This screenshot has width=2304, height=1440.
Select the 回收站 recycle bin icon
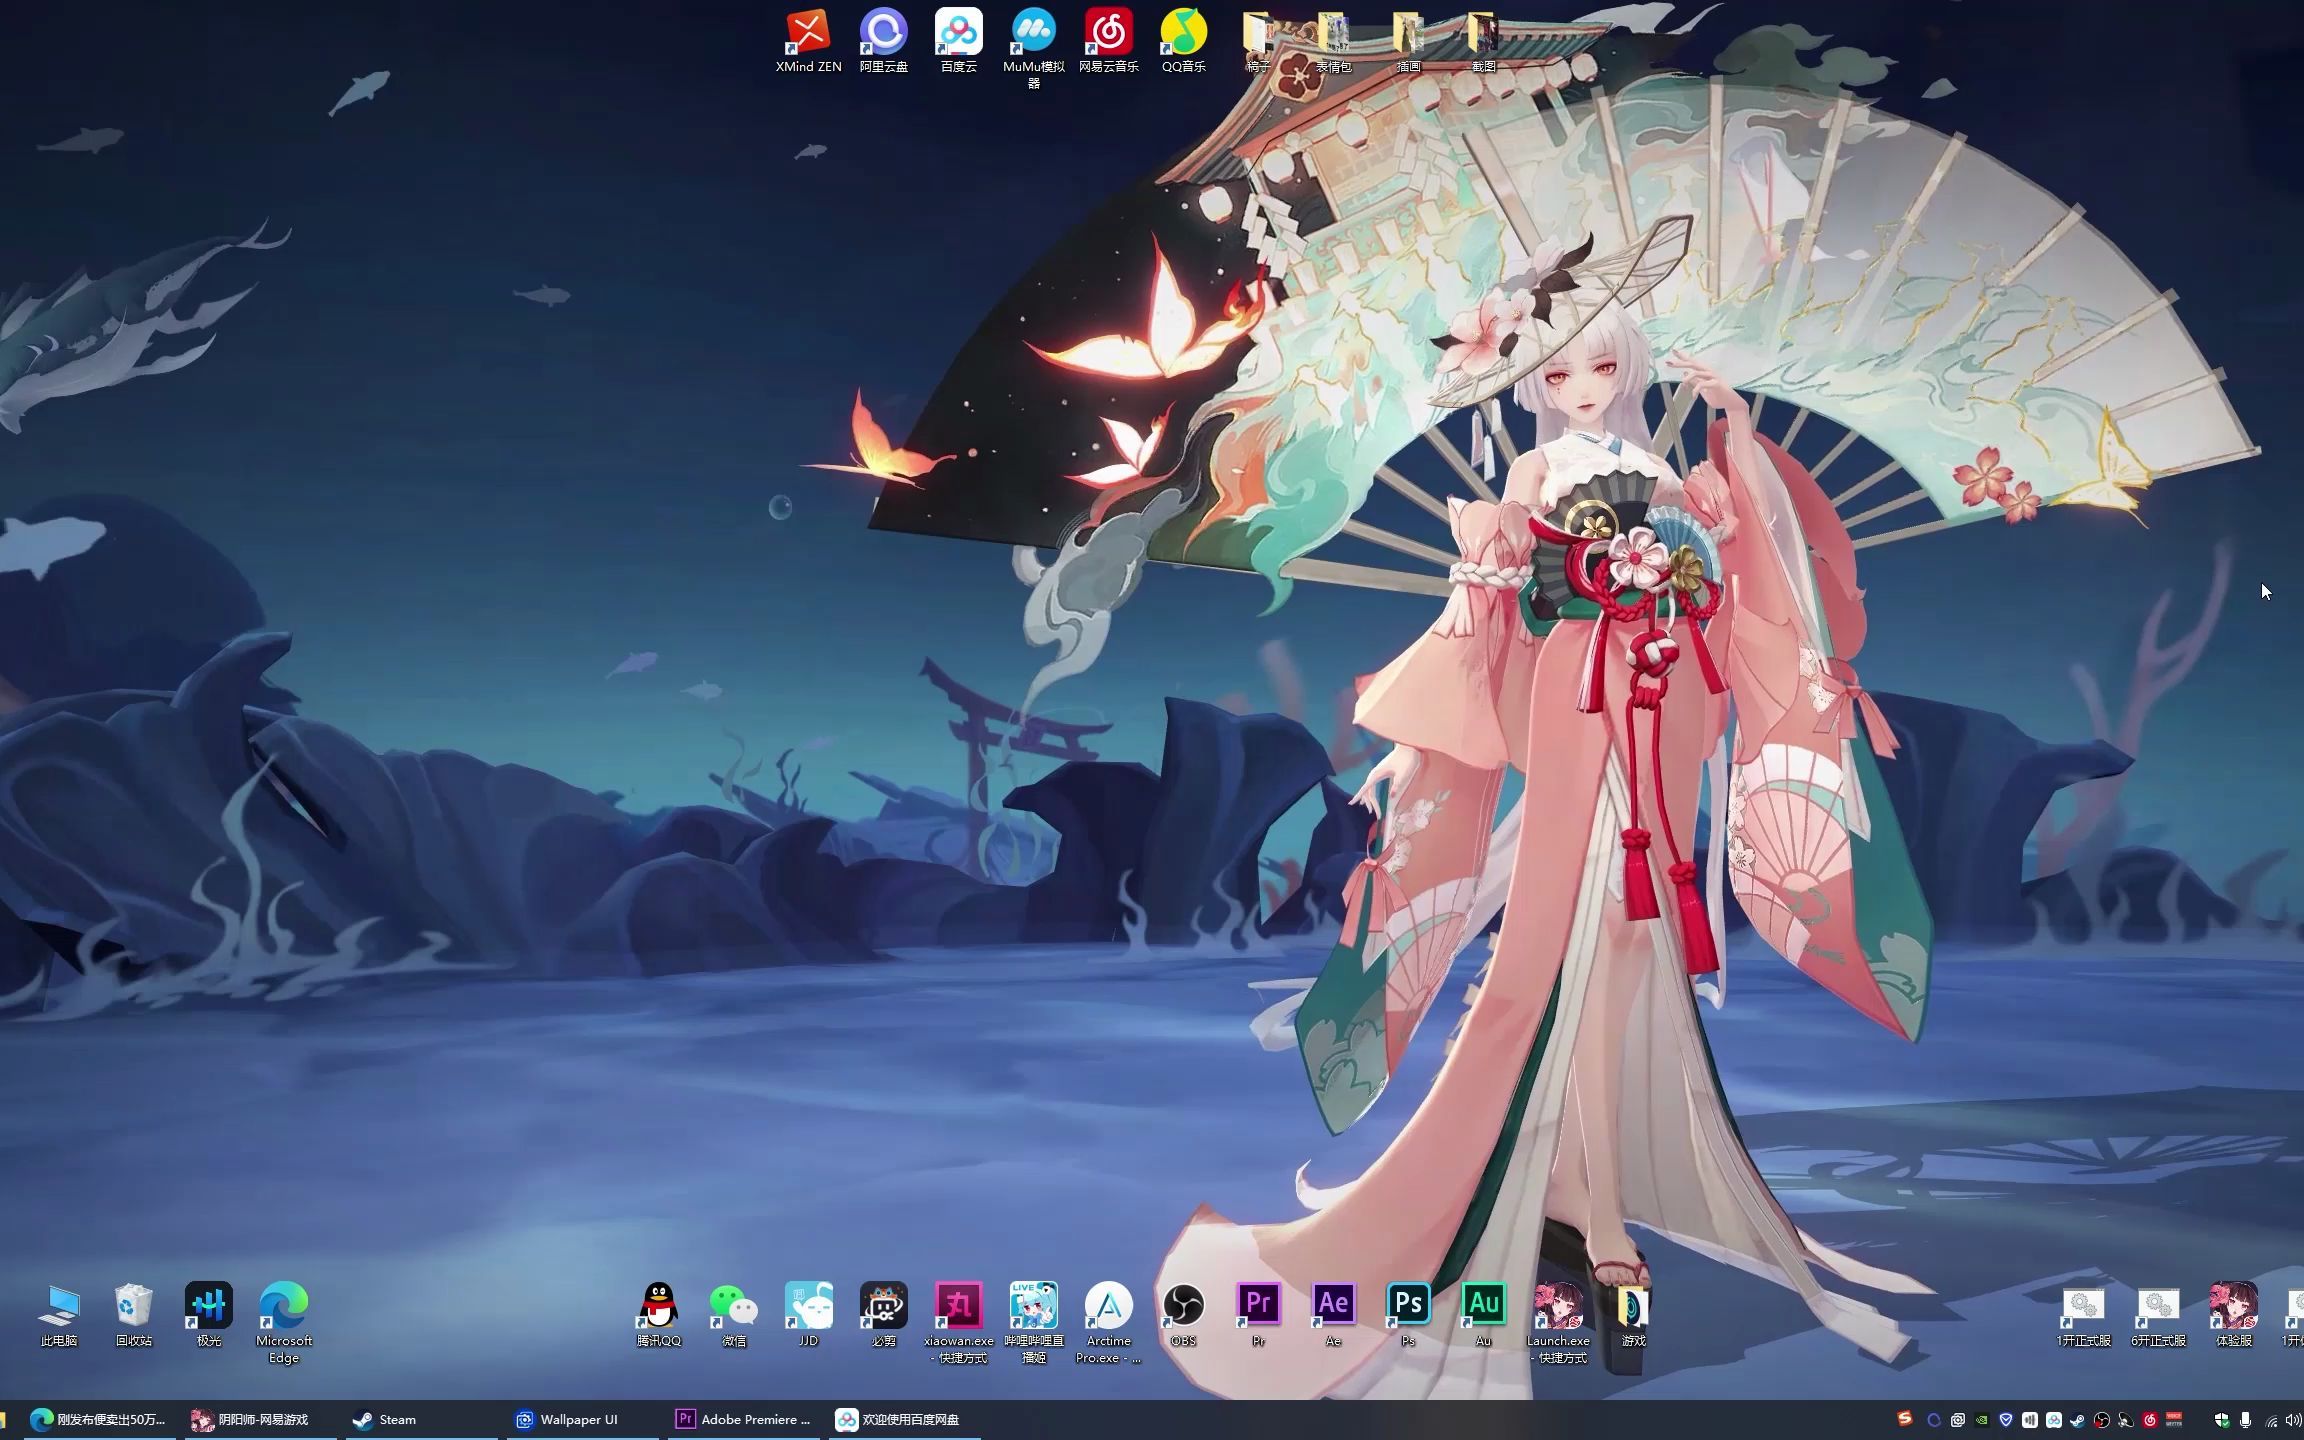(134, 1316)
